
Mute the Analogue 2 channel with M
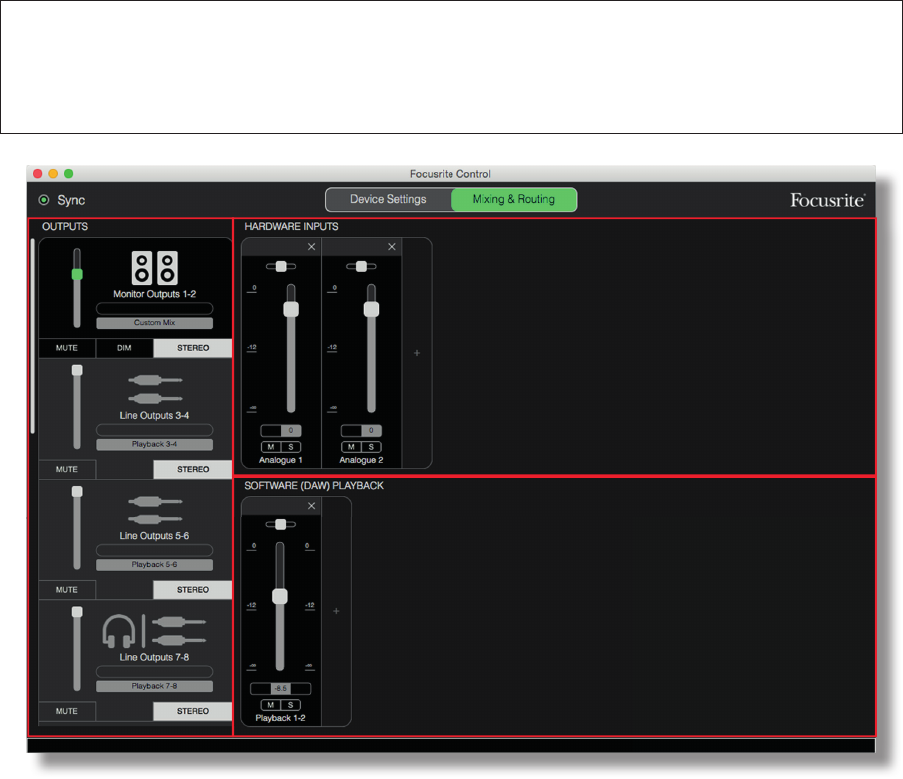tap(351, 447)
